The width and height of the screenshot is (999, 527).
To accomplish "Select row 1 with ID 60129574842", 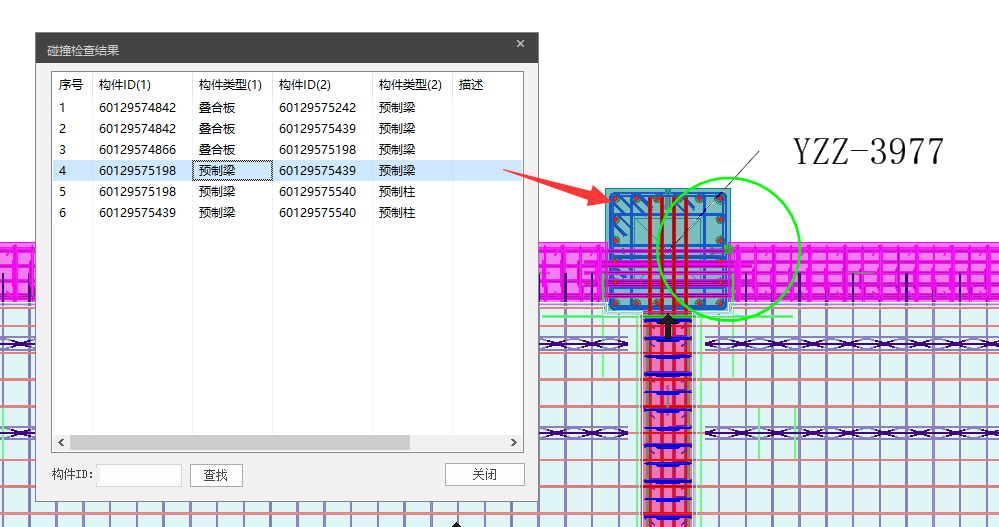I will click(137, 108).
